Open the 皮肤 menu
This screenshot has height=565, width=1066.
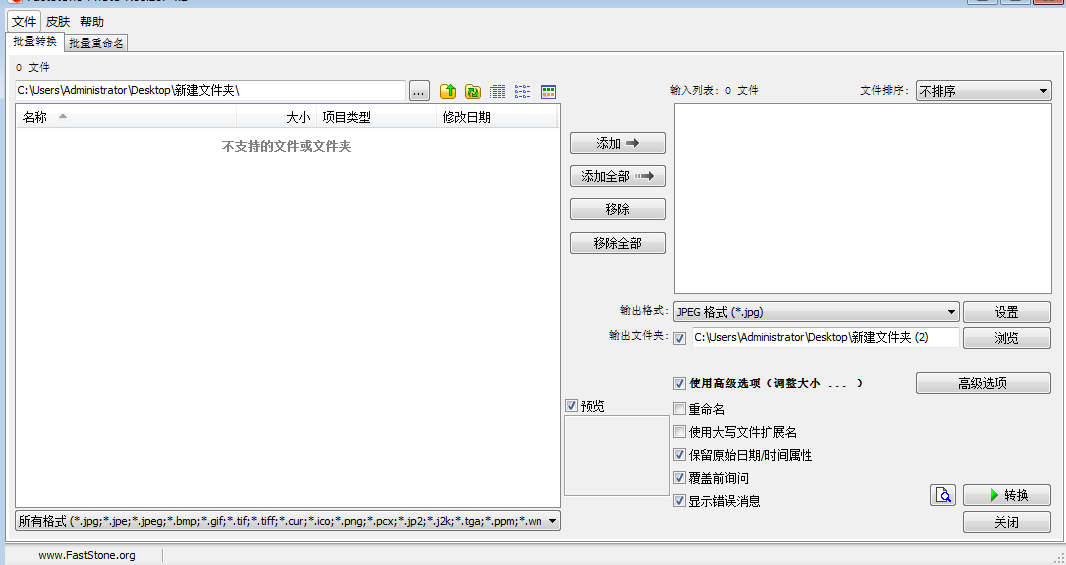(58, 21)
